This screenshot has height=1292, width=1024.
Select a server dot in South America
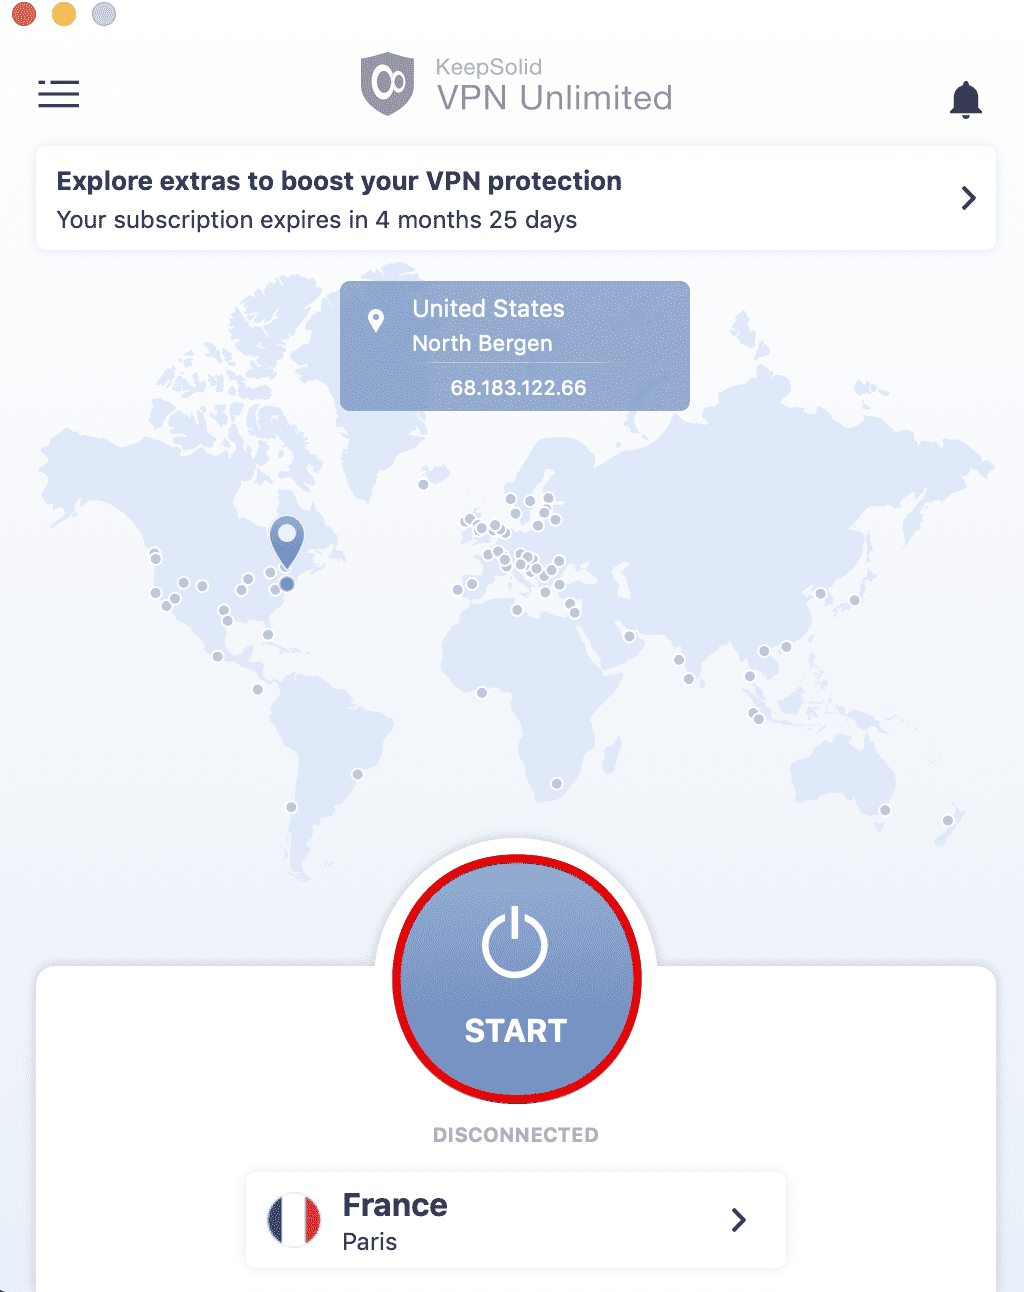coord(356,772)
